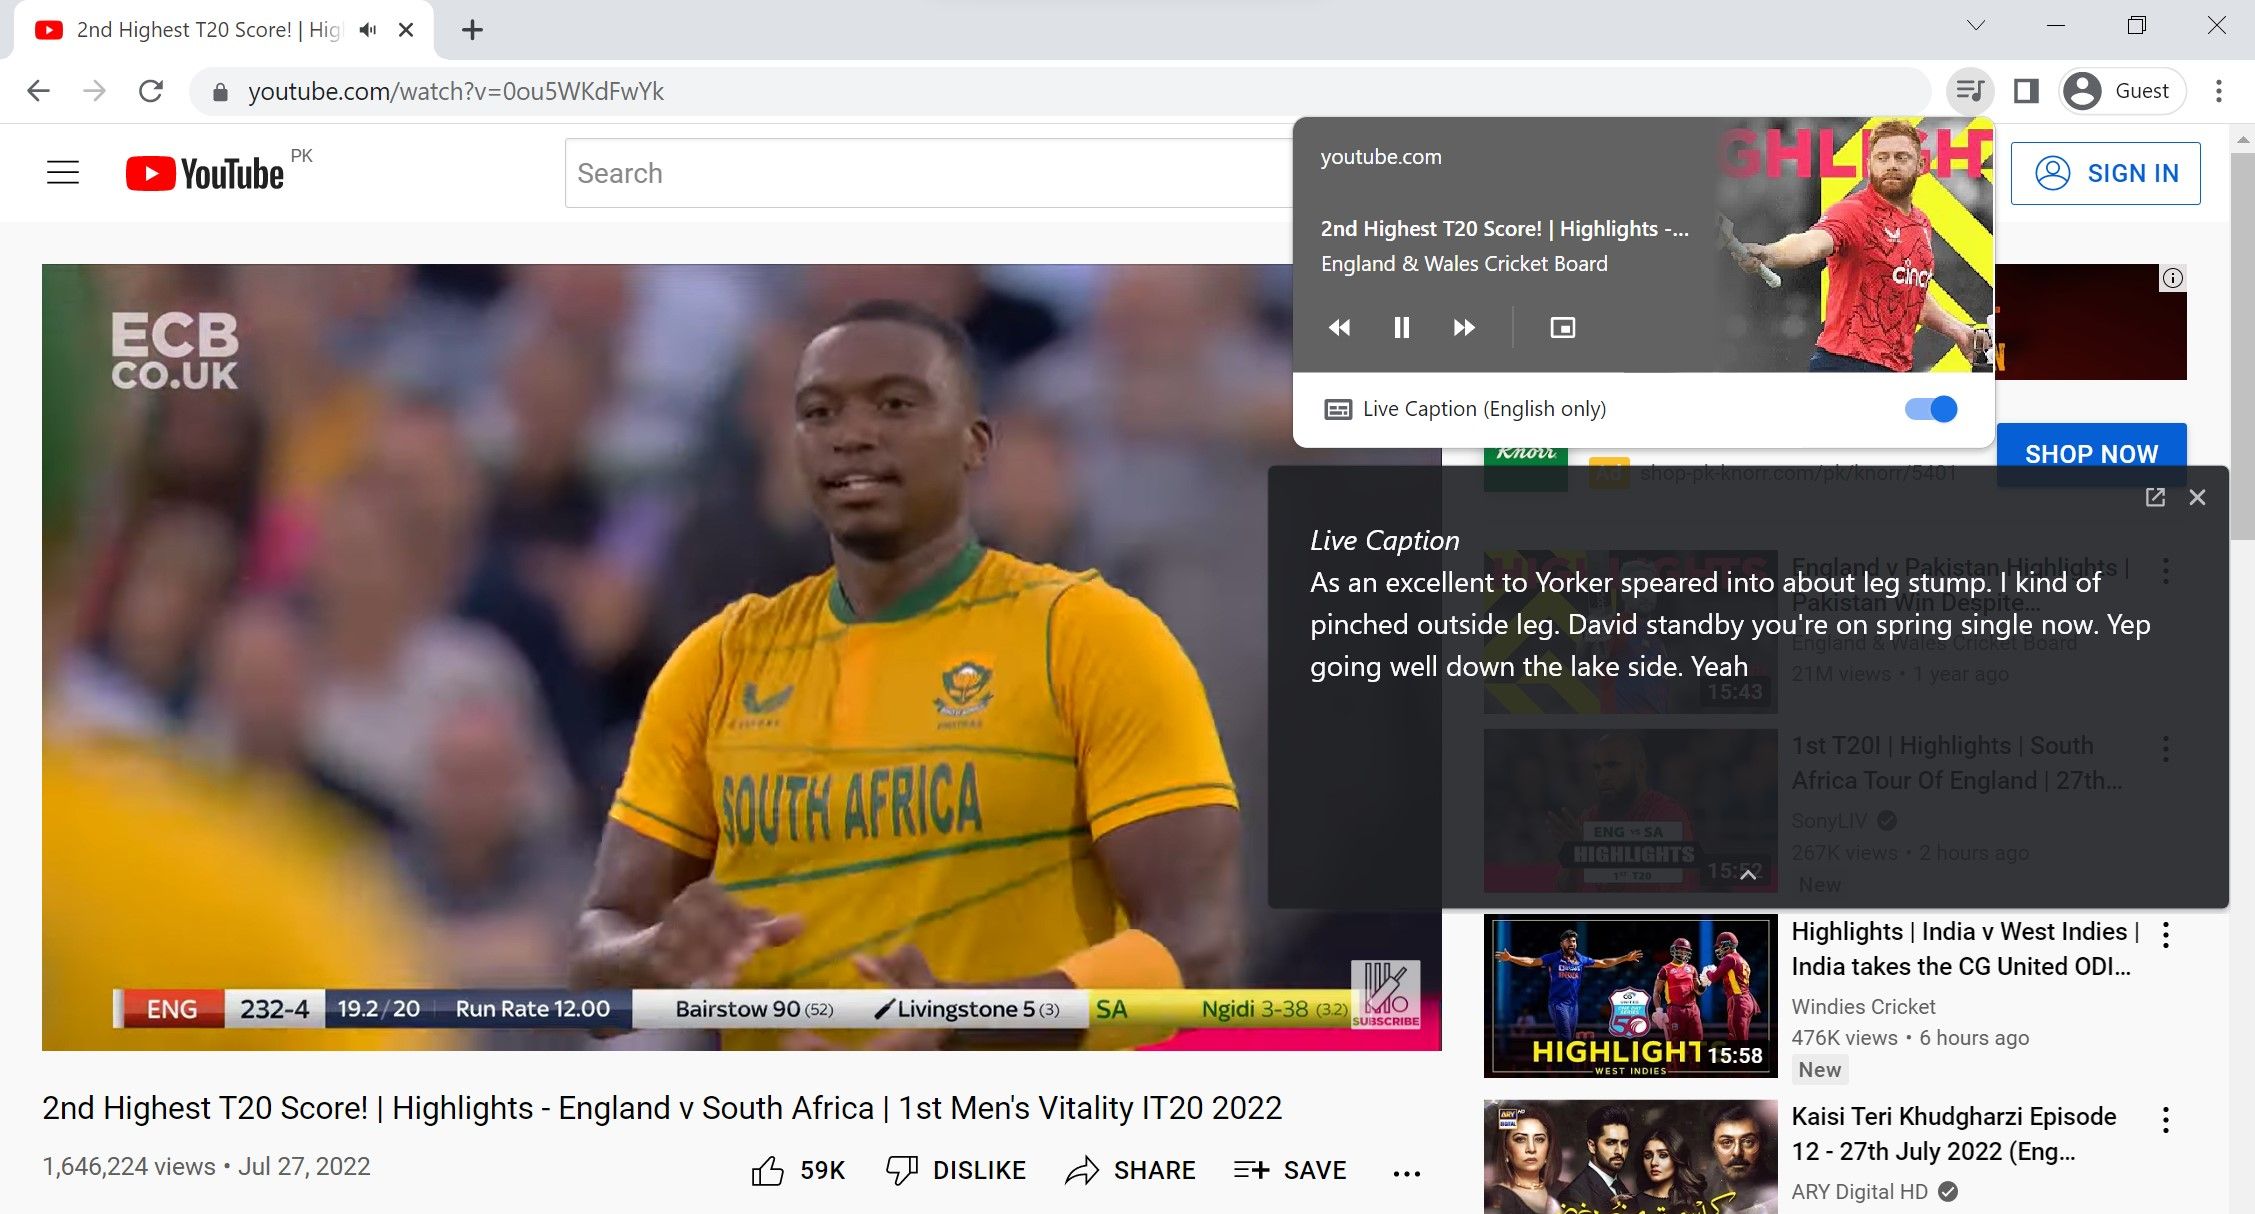Click the SIGN IN button
2255x1214 pixels.
[x=2105, y=173]
